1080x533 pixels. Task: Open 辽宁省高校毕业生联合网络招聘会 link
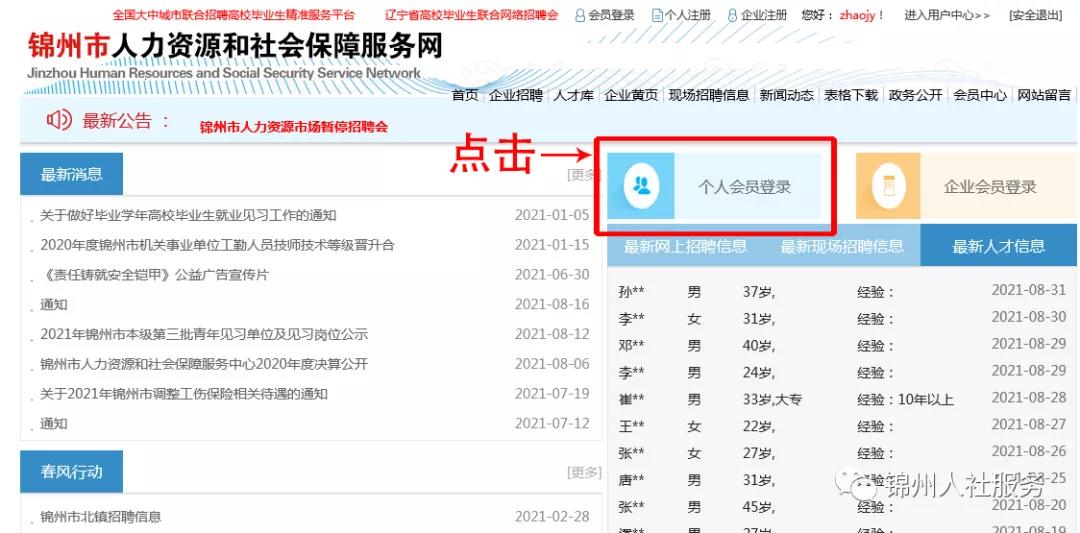(471, 14)
